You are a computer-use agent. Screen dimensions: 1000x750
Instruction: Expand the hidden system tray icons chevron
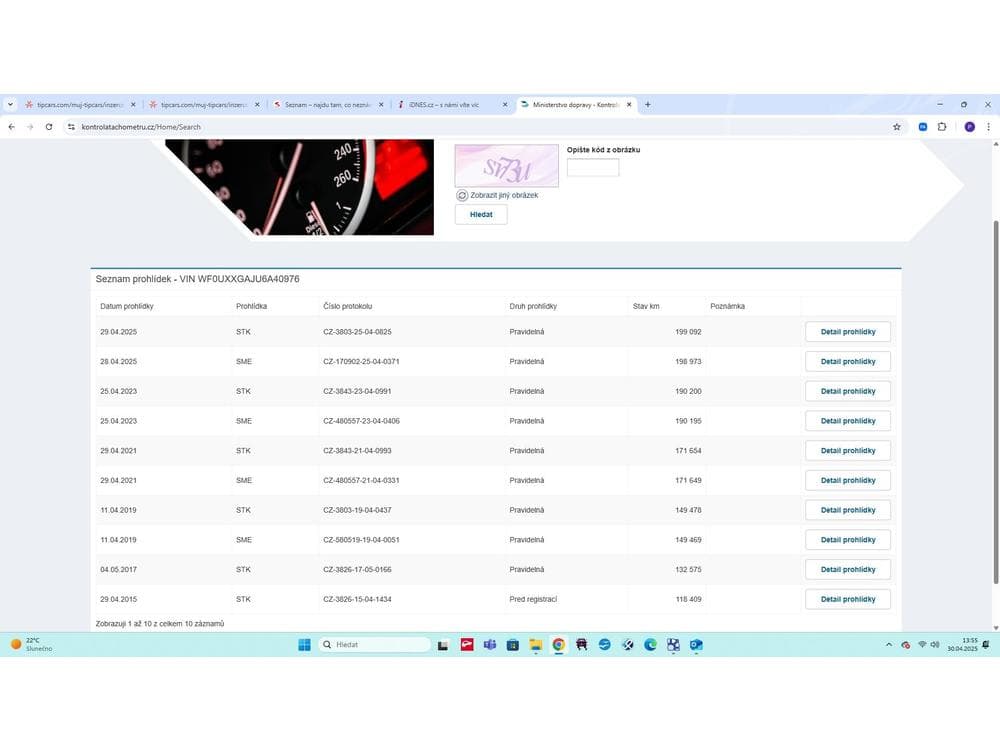[888, 645]
